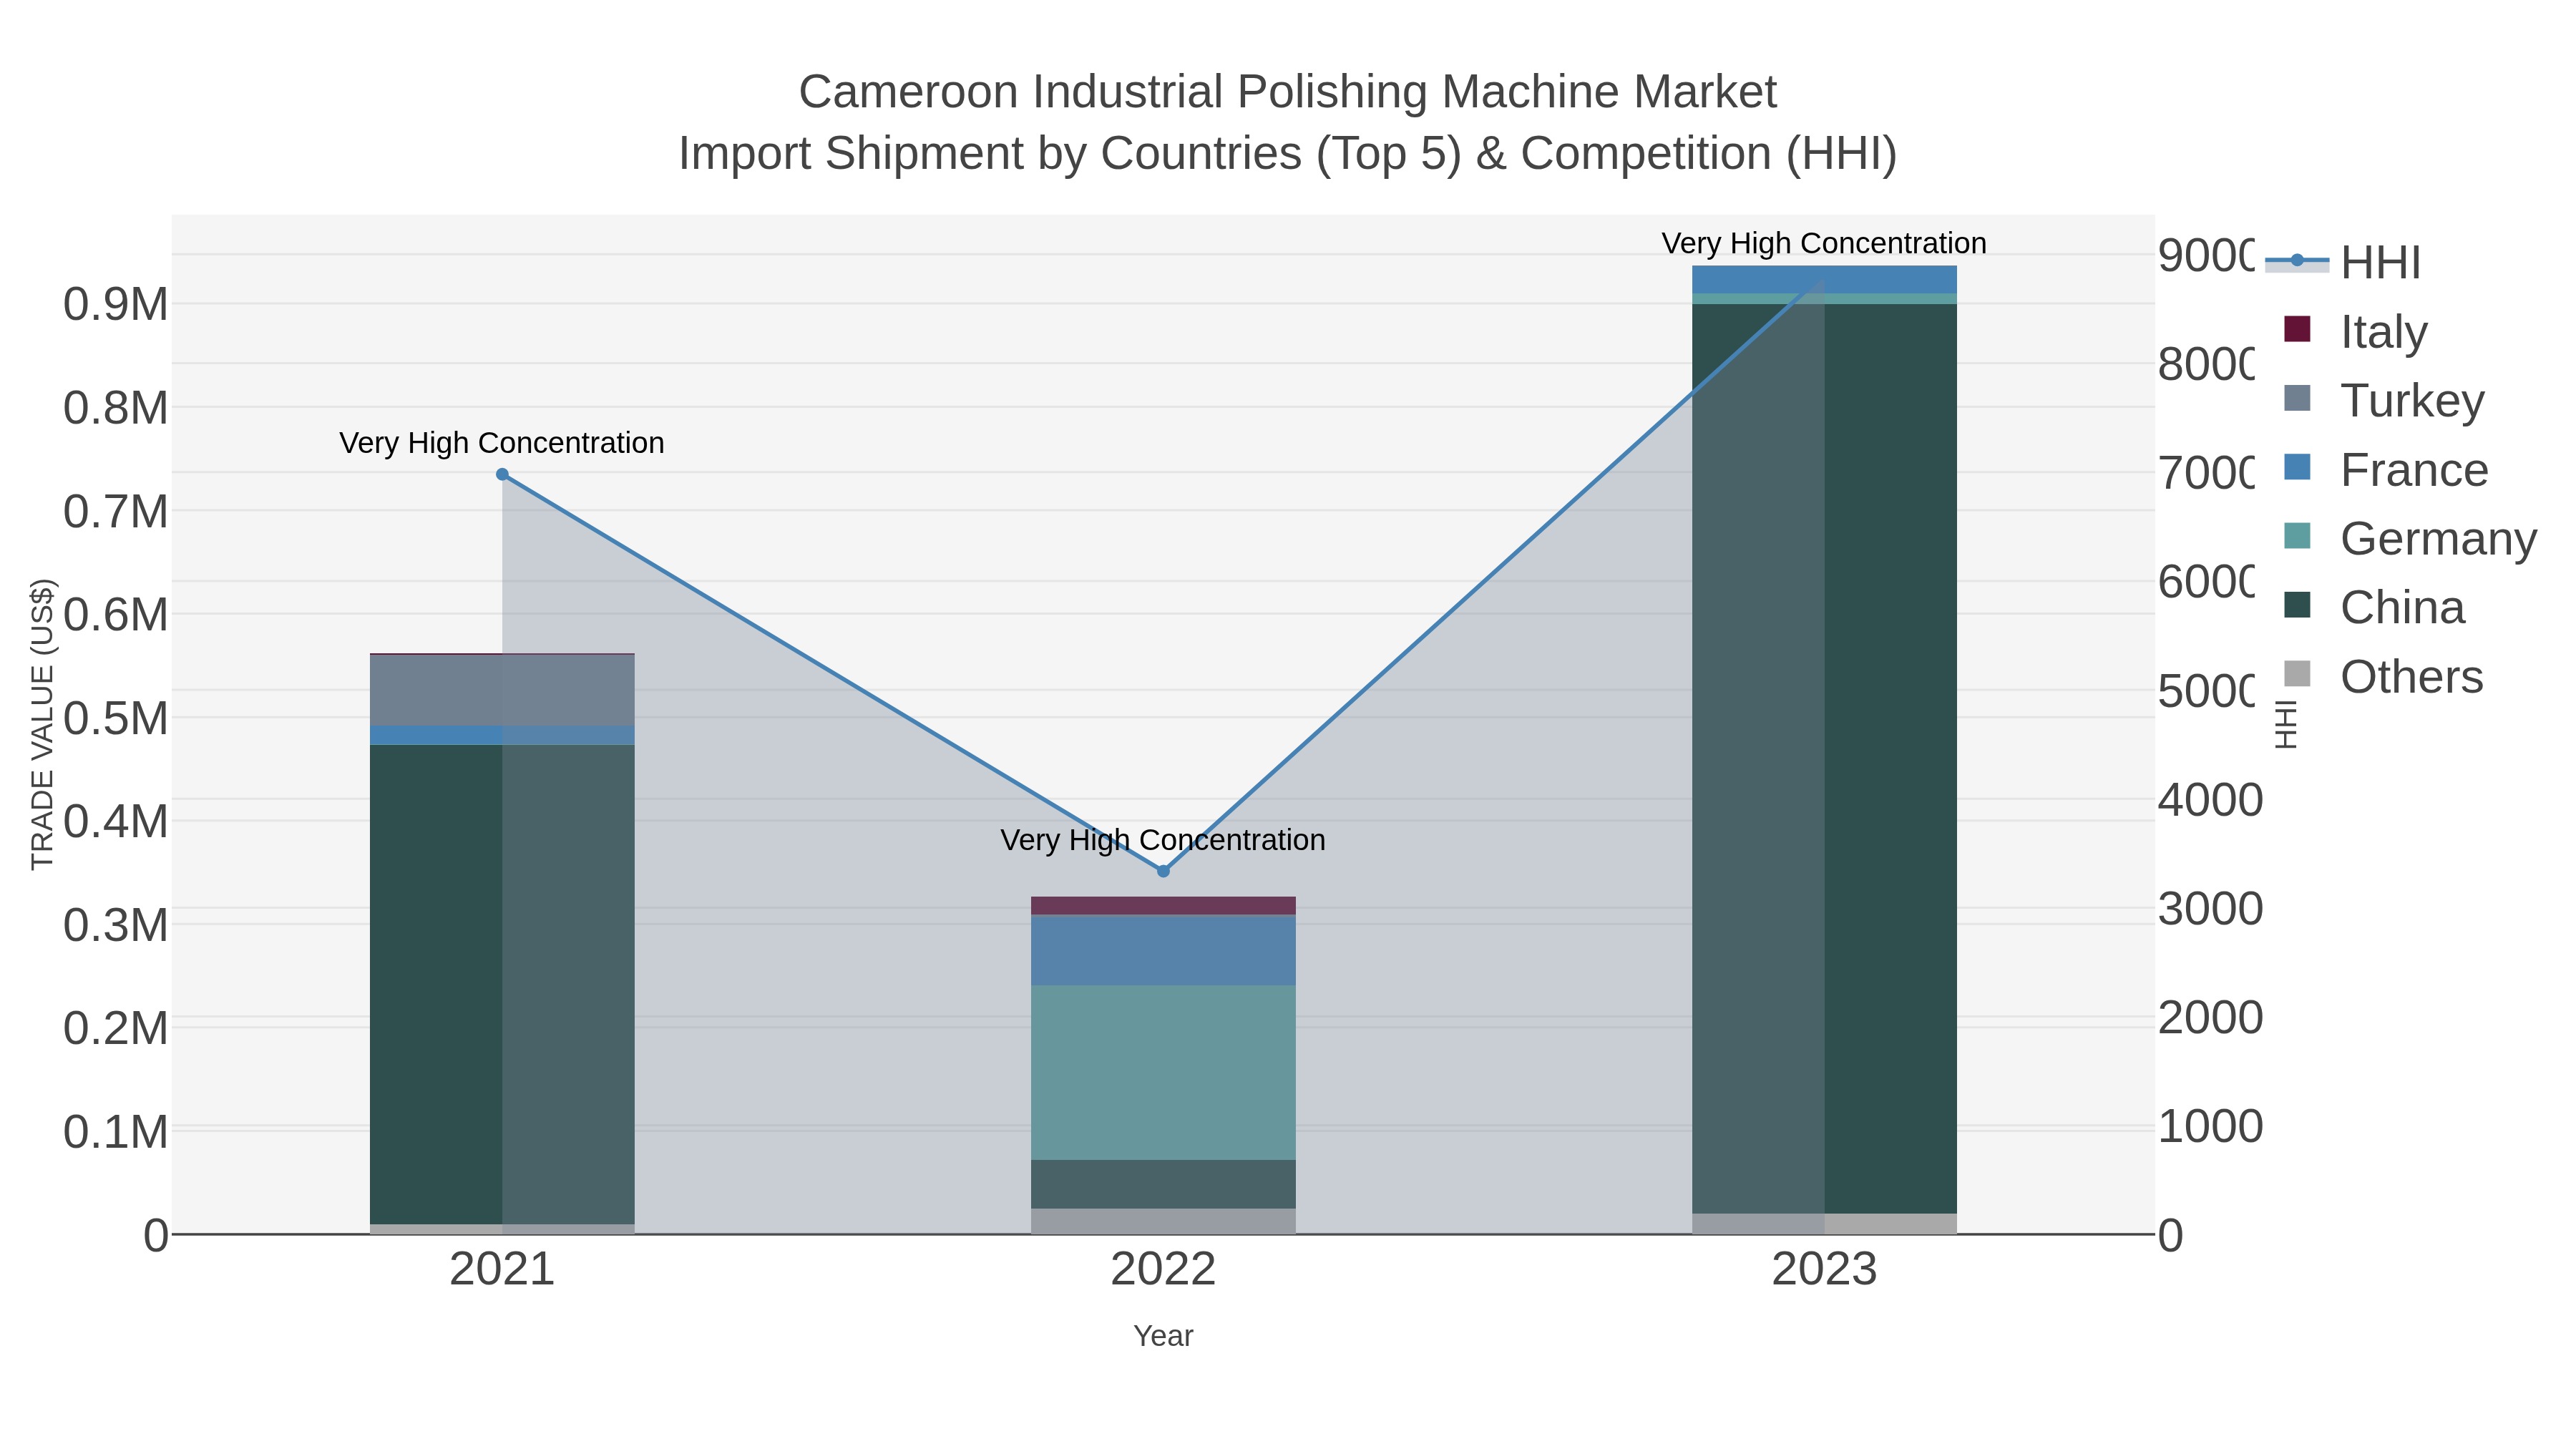Toggle China series in the legend

[x=2375, y=607]
